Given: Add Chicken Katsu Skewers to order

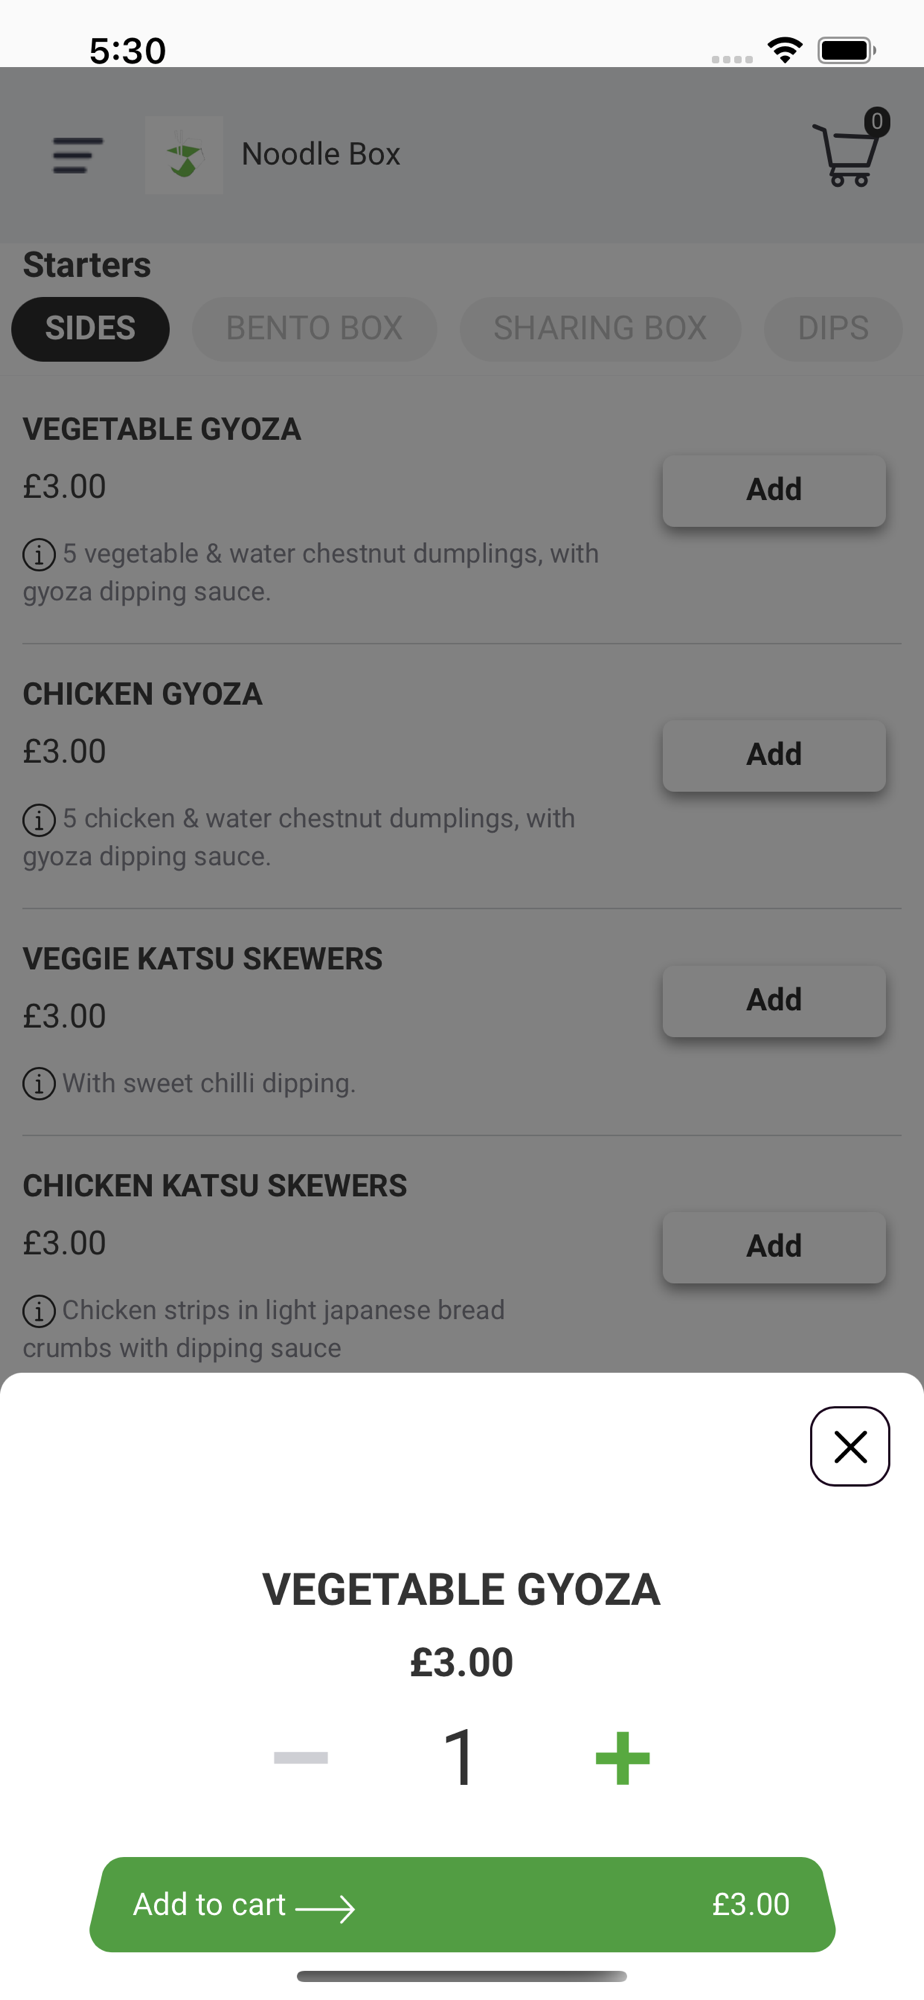Looking at the screenshot, I should pyautogui.click(x=774, y=1246).
